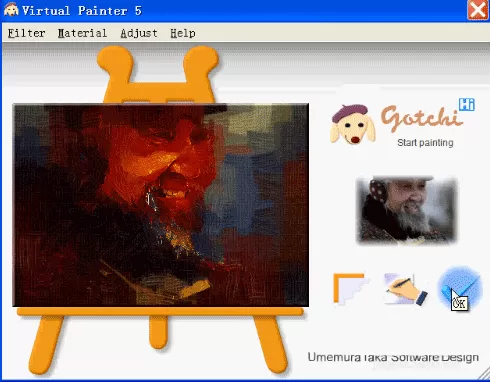Screen dimensions: 490x382
Task: Open the Filter menu
Action: pos(26,33)
